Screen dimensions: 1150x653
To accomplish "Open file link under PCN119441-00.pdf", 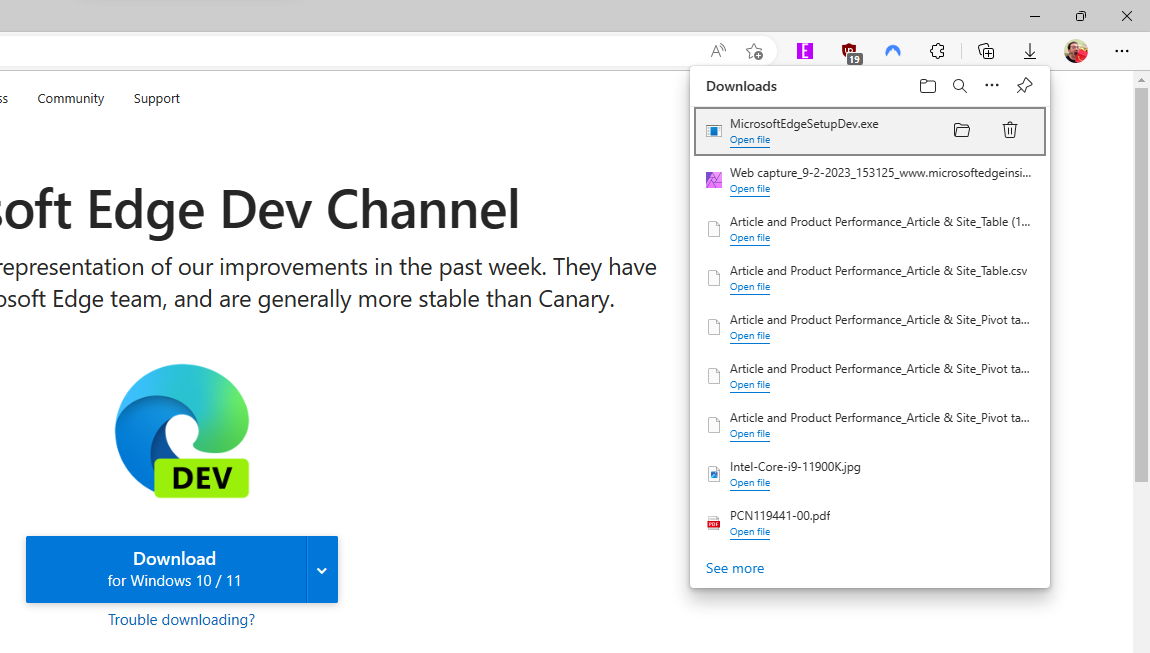I will 750,532.
